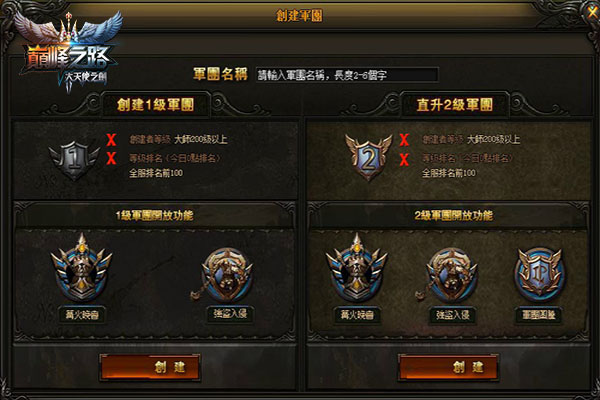Focus the 軍團名稱 input field
Screen dimensions: 600x400
347,75
